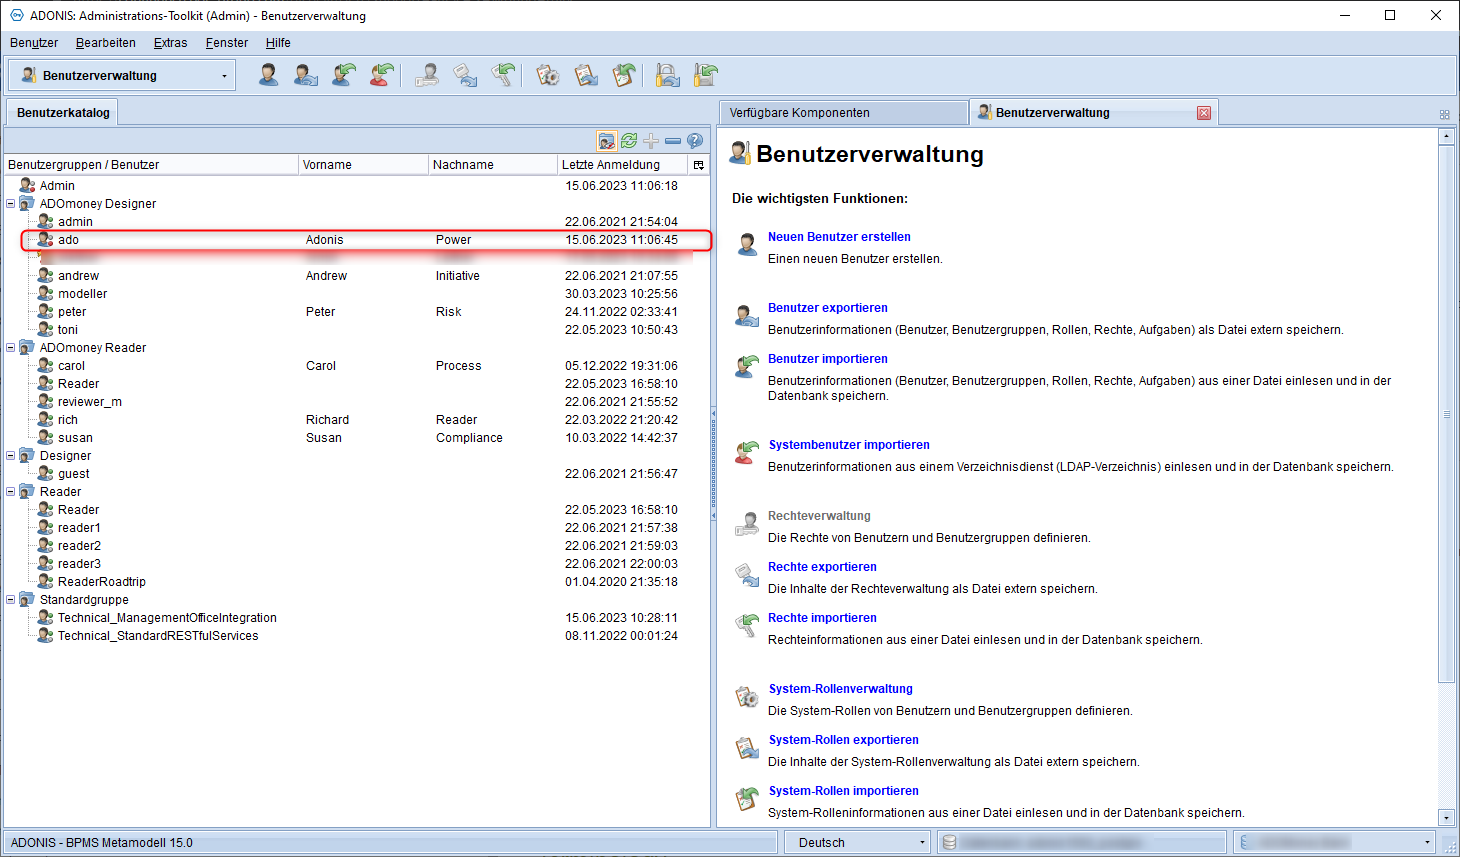Viewport: 1460px width, 857px height.
Task: Collapse the ADOmoney Designer group
Action: pyautogui.click(x=11, y=204)
